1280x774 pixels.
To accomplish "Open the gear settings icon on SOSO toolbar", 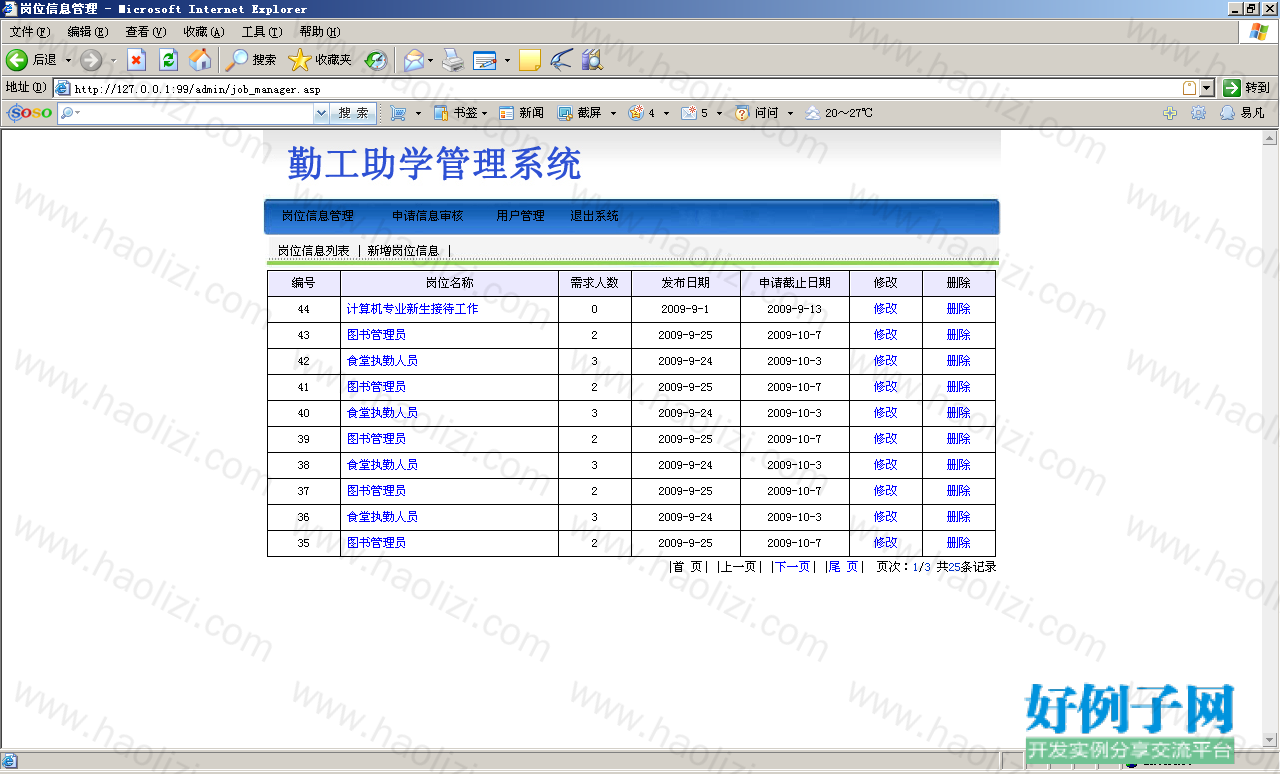I will pyautogui.click(x=1199, y=113).
